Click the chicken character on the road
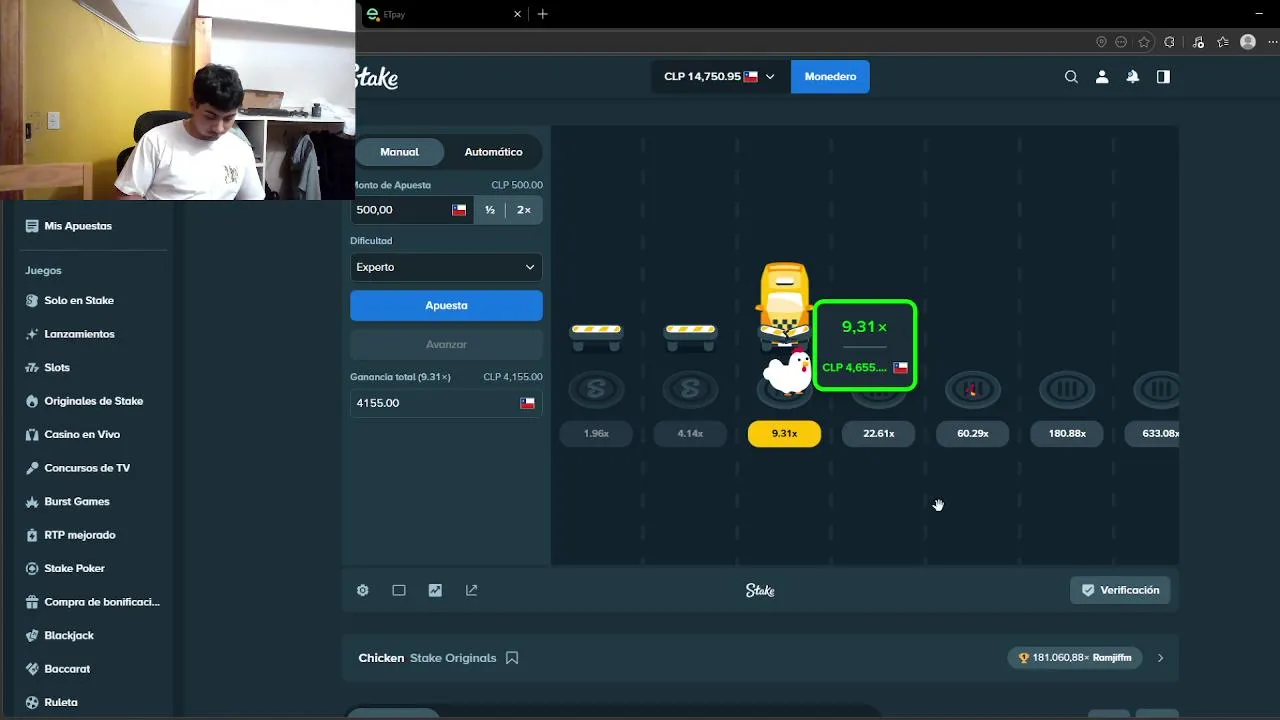Screen dimensions: 1280x720 787,371
